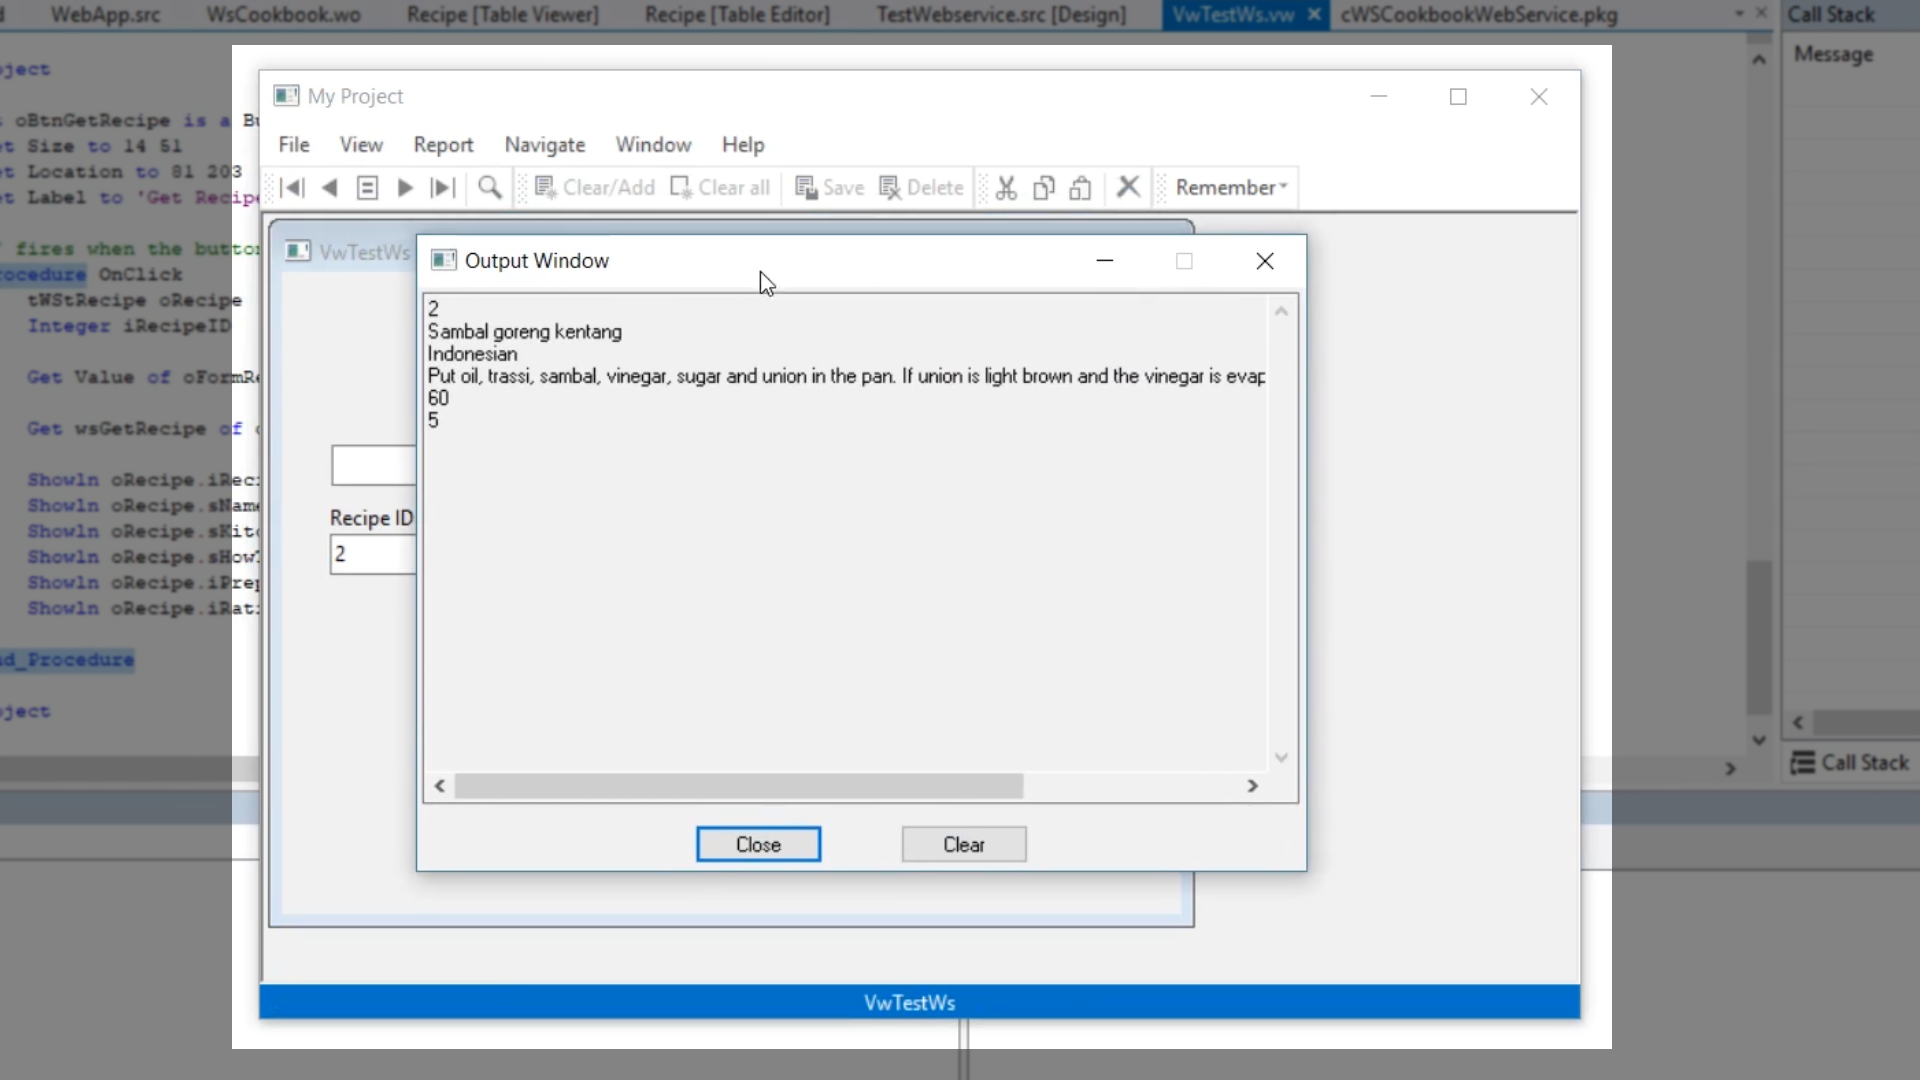This screenshot has width=1920, height=1080.
Task: Click the Paste toolbar icon
Action: point(1080,188)
